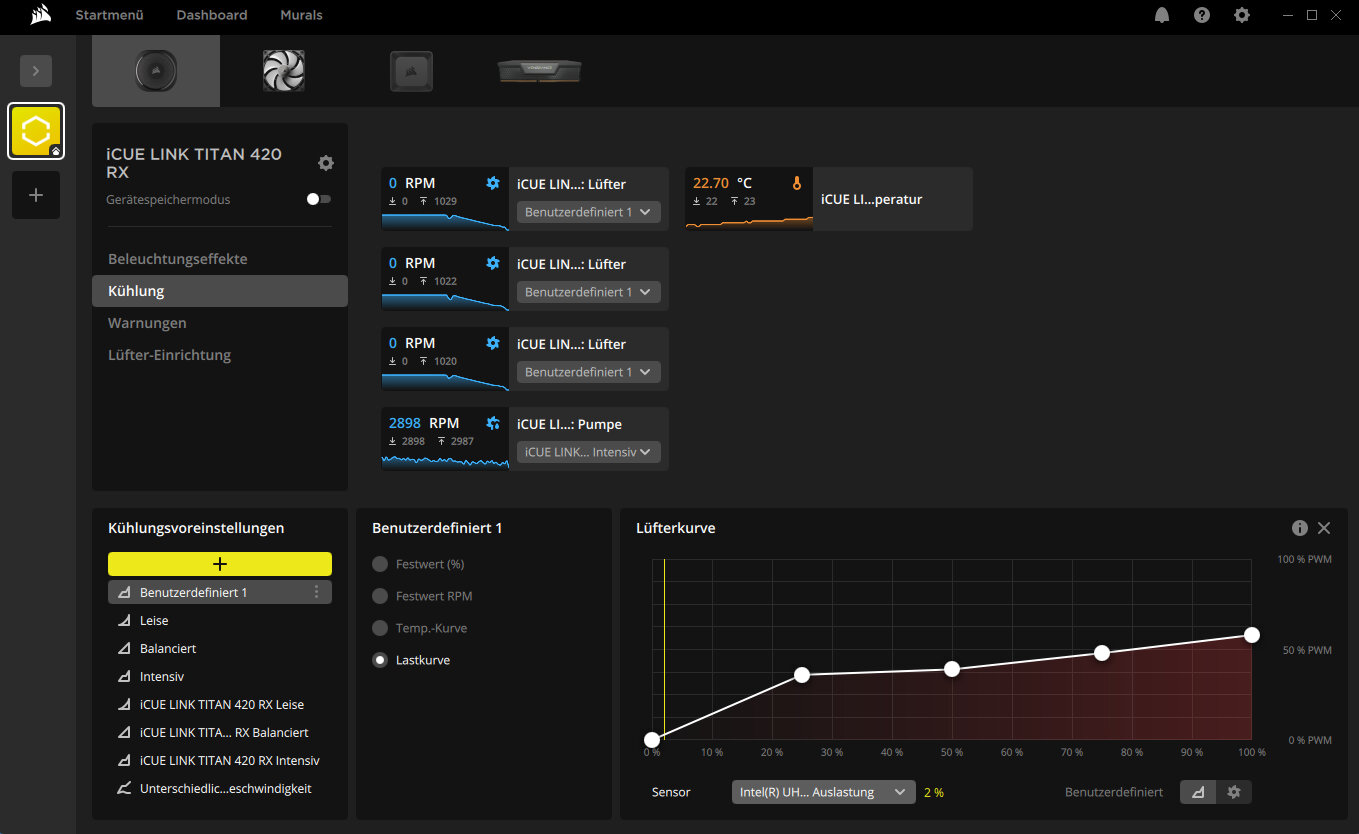1359x834 pixels.
Task: Add a new cooling preset with yellow plus button
Action: point(220,564)
